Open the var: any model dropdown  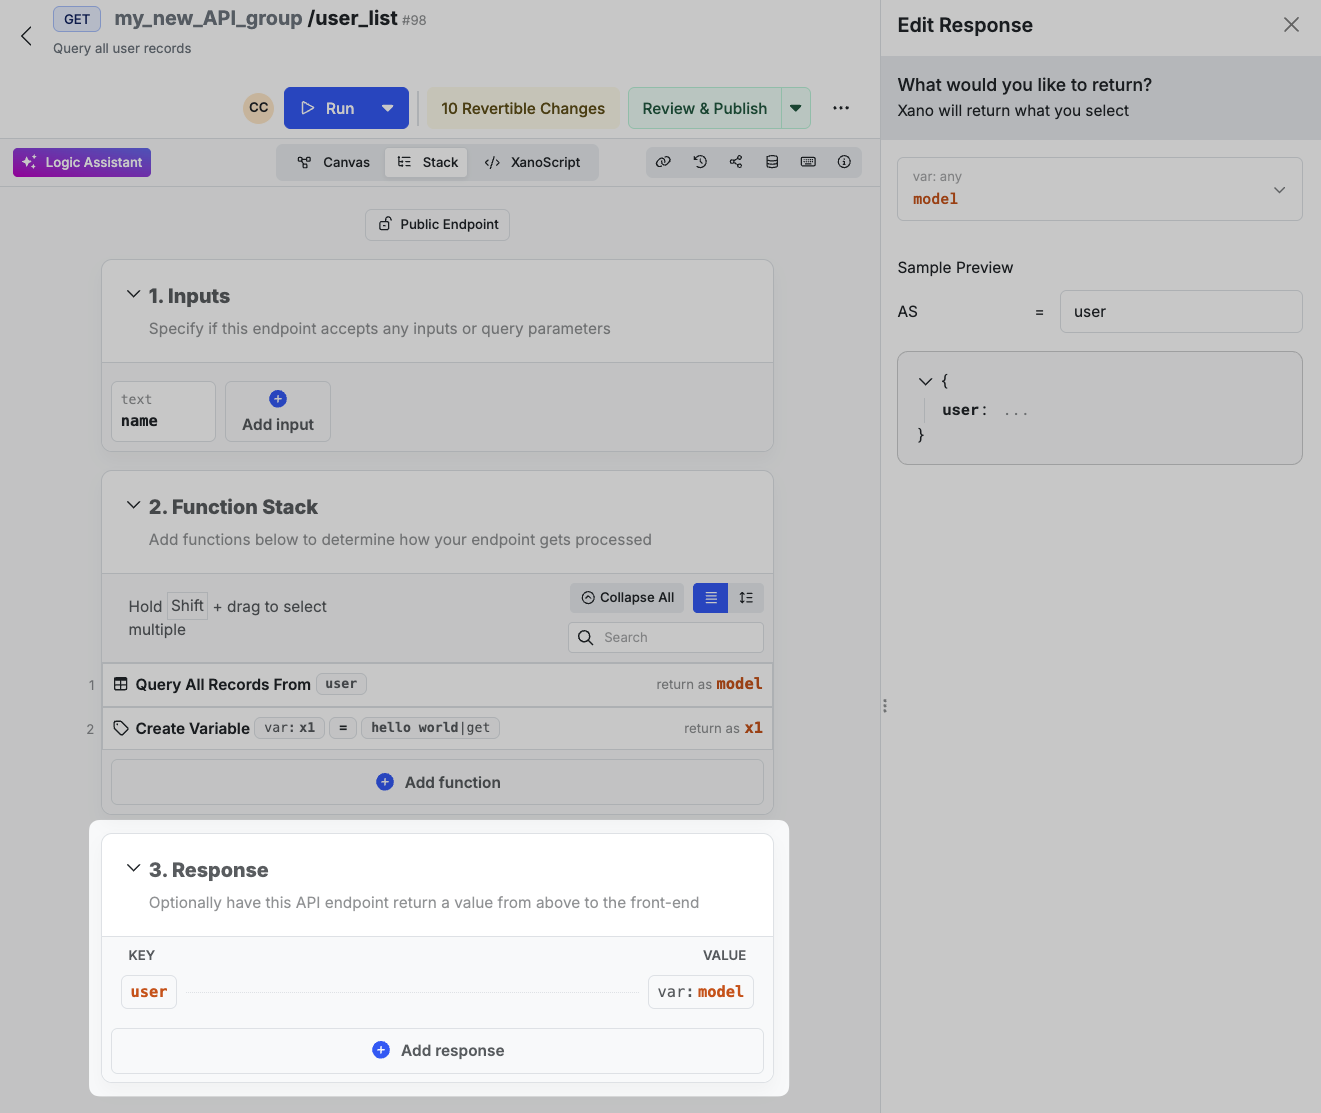pos(1100,189)
